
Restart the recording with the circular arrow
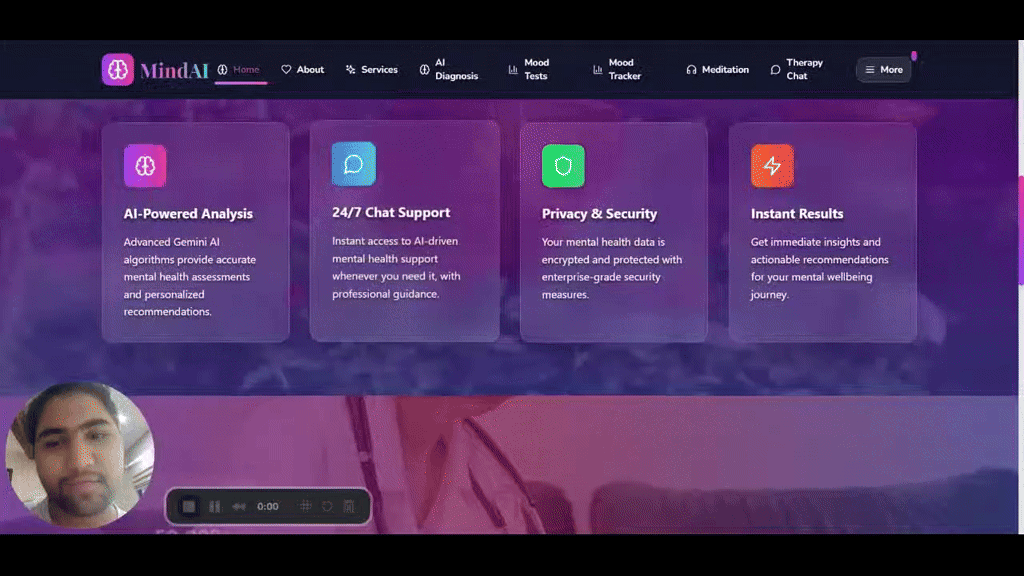coord(327,506)
